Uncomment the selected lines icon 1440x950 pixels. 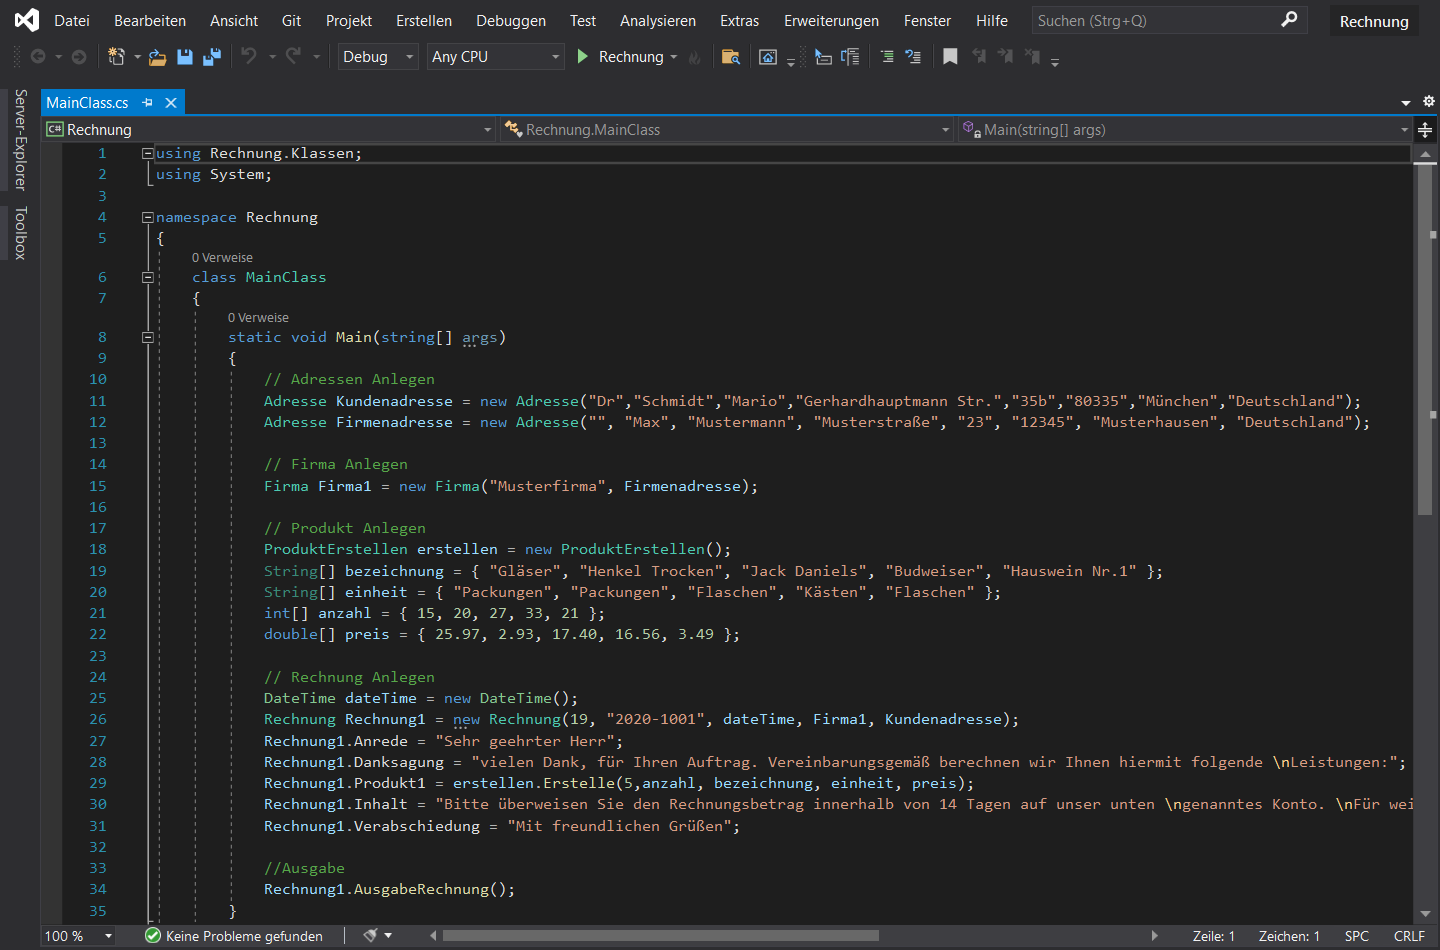913,57
